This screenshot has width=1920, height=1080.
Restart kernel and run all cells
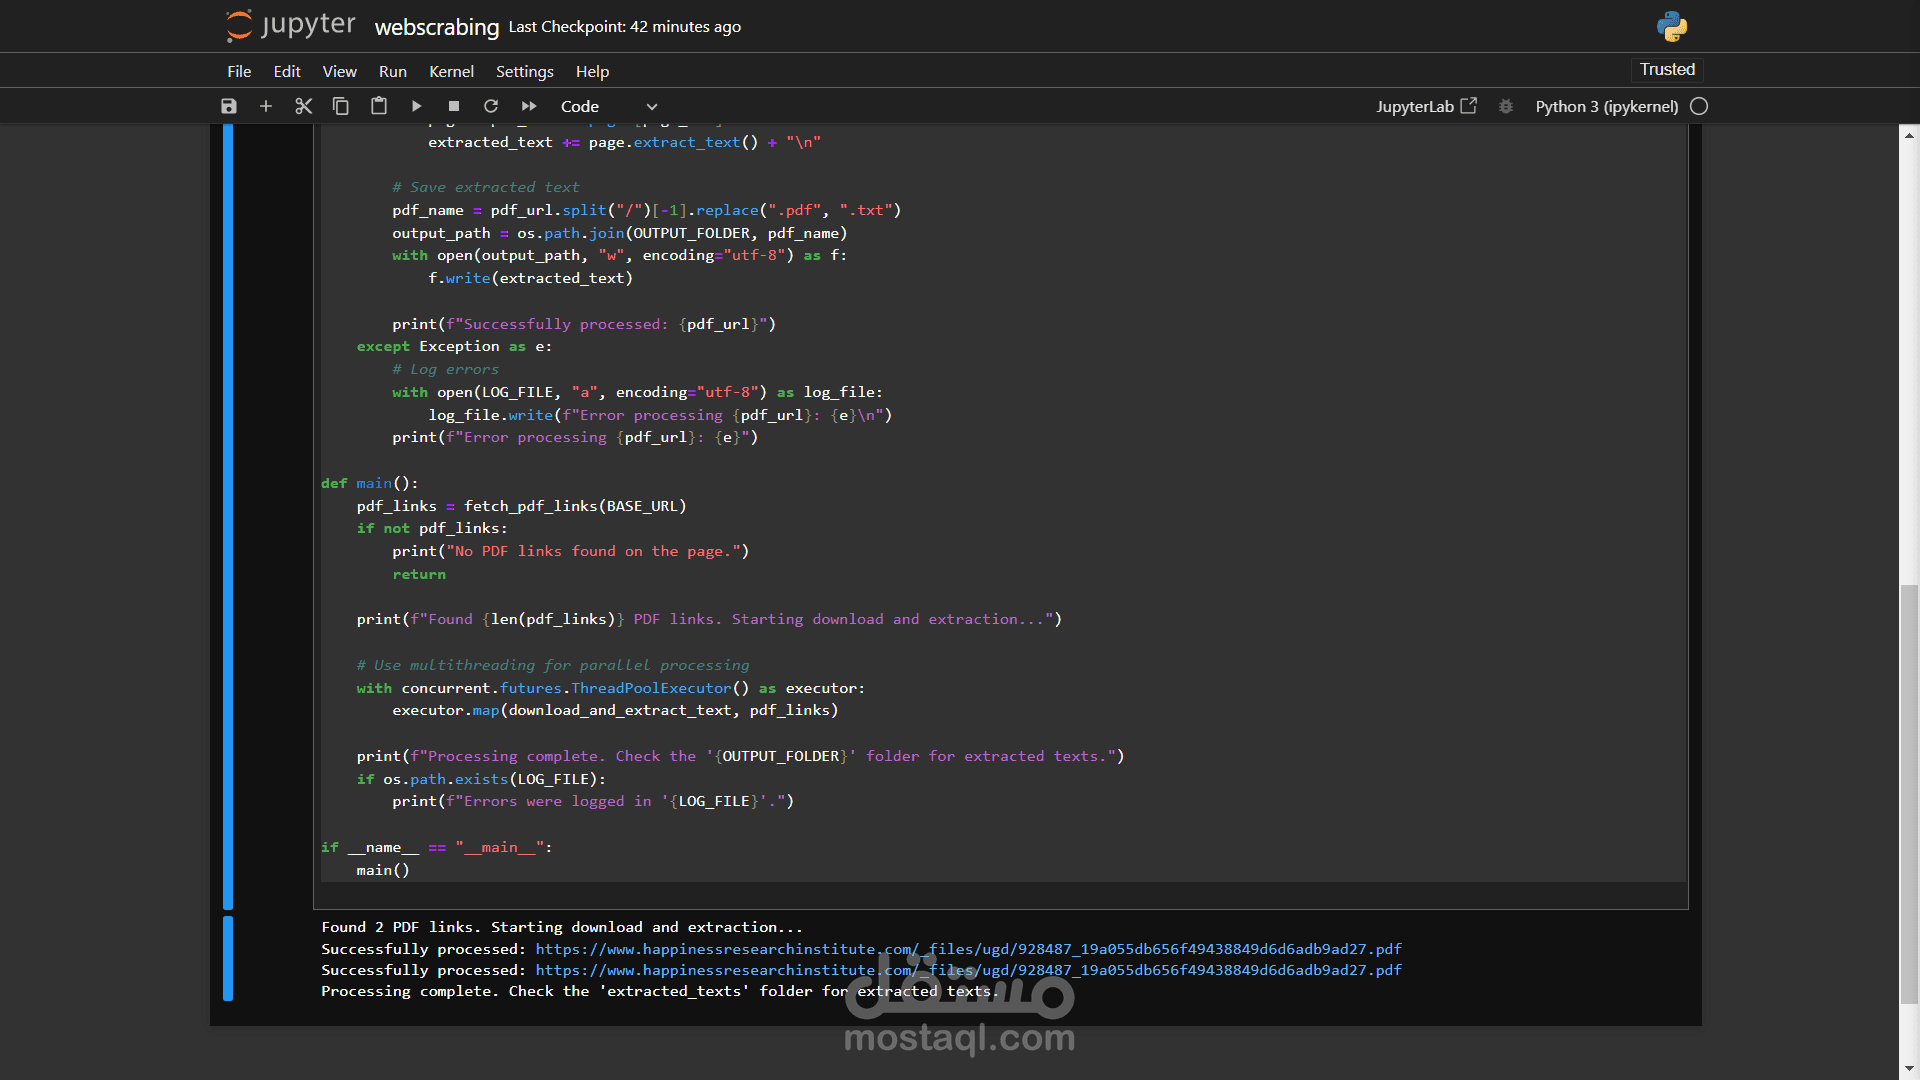point(529,106)
